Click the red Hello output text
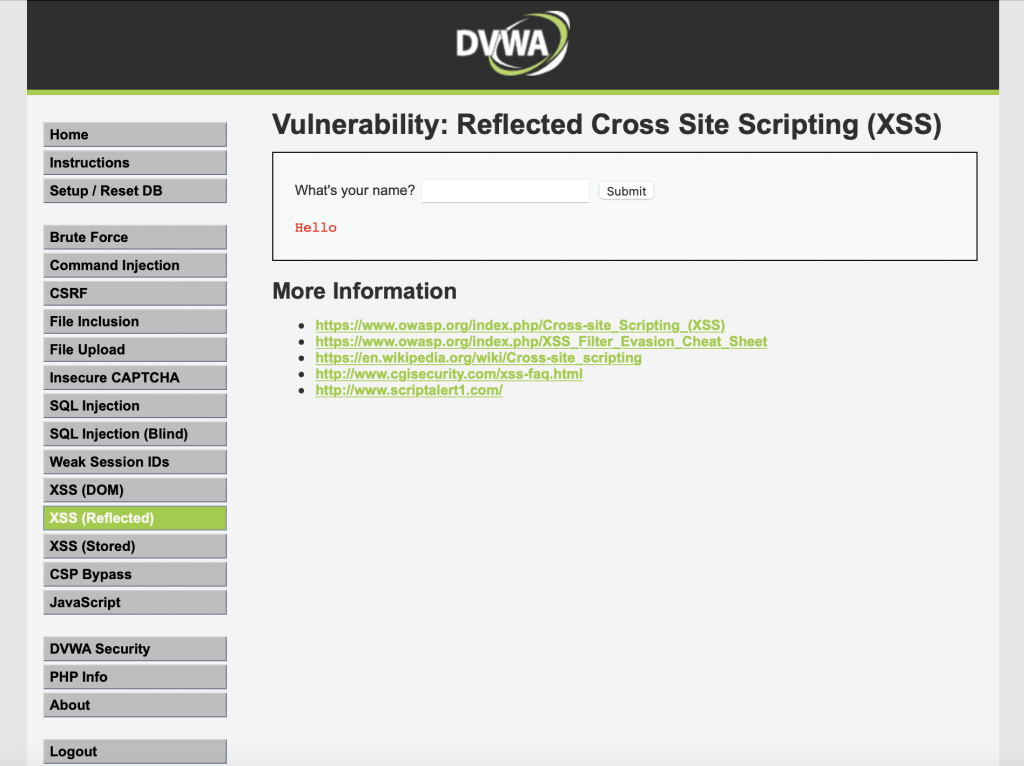Viewport: 1024px width, 766px height. [x=315, y=227]
